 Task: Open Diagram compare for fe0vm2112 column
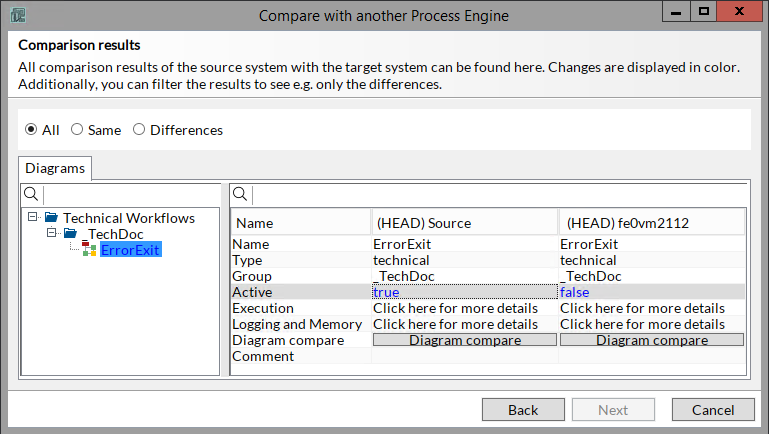tap(651, 340)
